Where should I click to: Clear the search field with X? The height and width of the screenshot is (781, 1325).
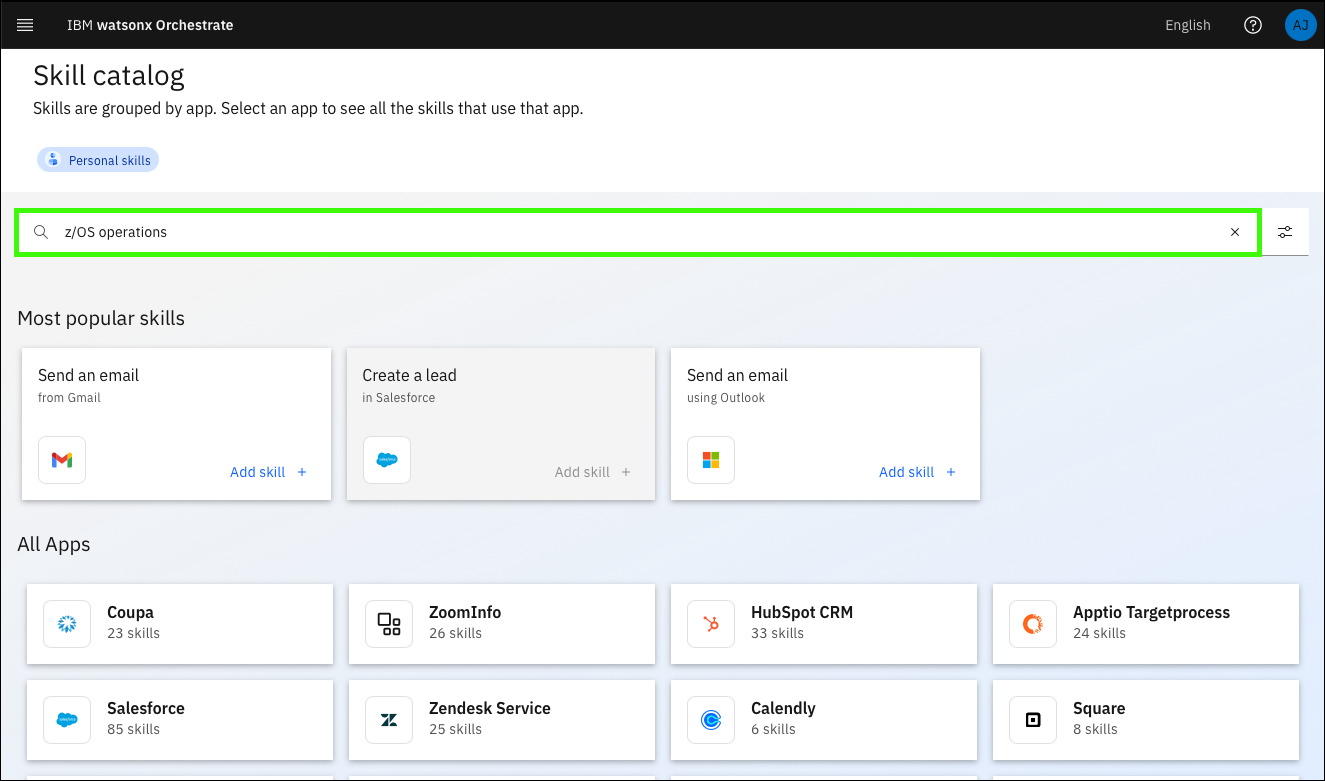[x=1234, y=232]
